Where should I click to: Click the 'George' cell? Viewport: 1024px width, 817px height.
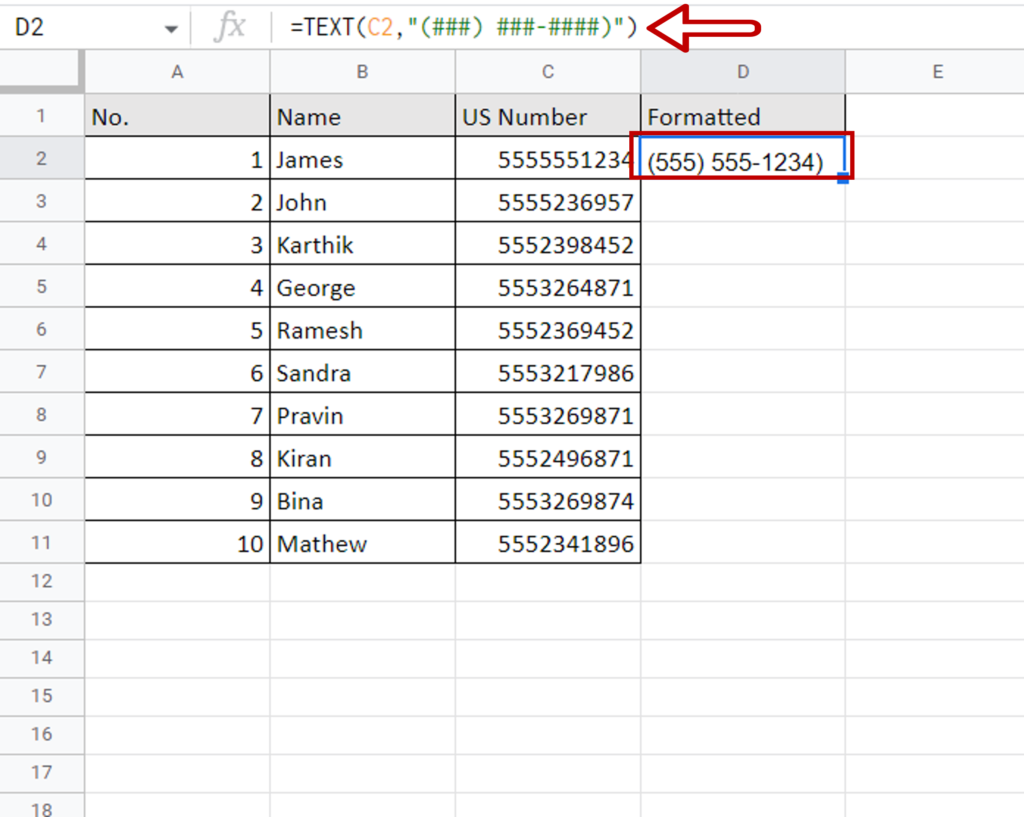click(362, 286)
